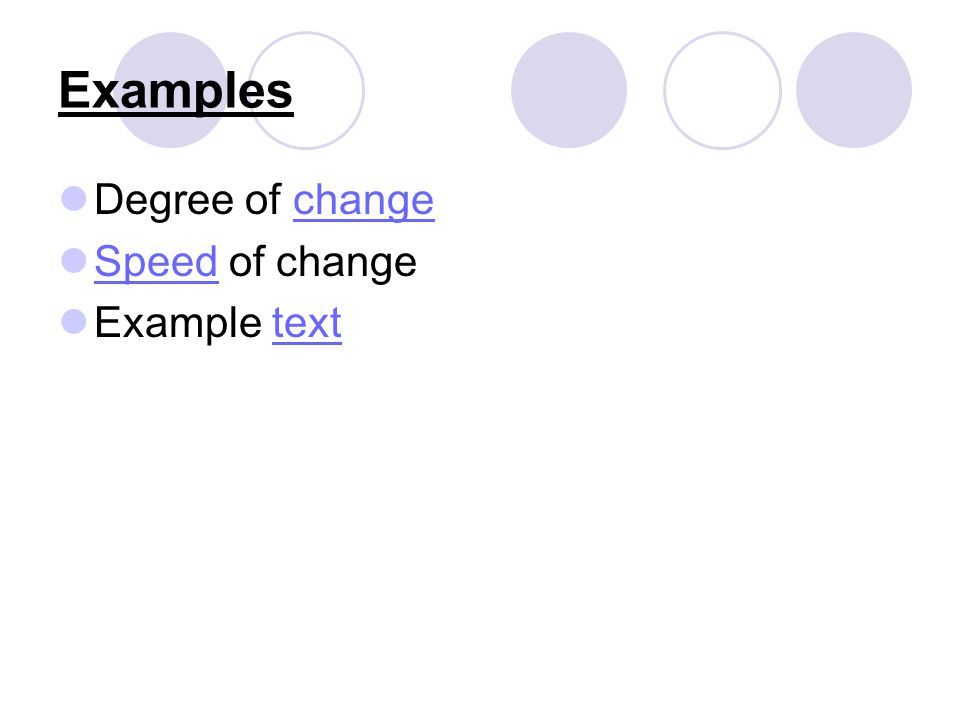
Task: Select the underlined "Examples" slide title
Action: (x=176, y=91)
